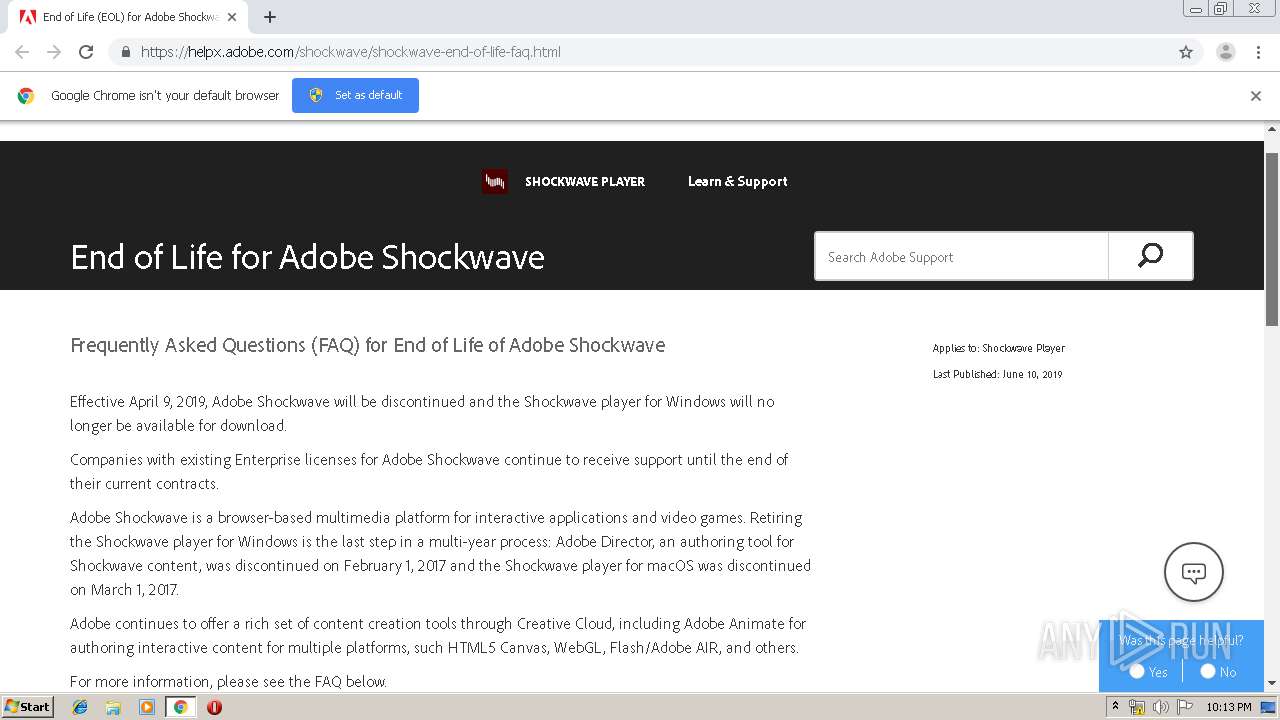The height and width of the screenshot is (720, 1280).
Task: Open File Explorer from taskbar
Action: click(113, 707)
